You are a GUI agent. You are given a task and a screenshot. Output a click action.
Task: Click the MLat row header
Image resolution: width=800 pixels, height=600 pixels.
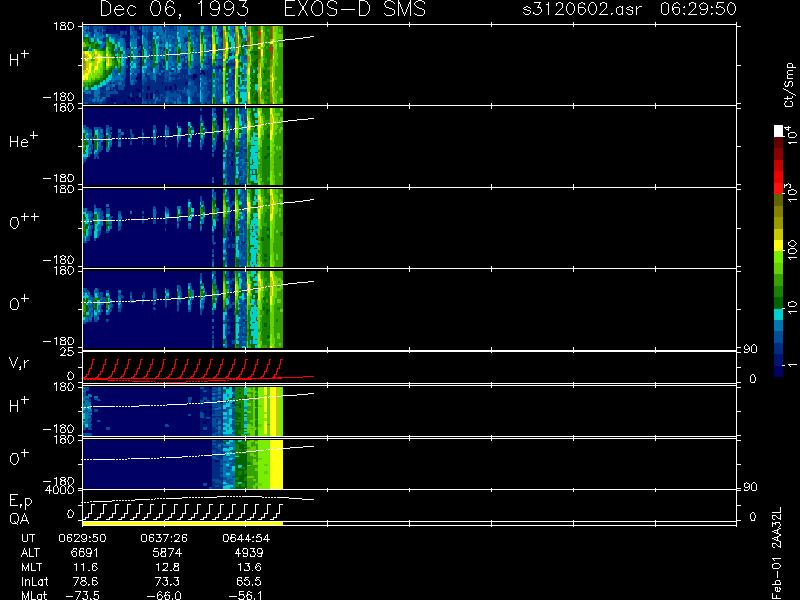(34, 595)
